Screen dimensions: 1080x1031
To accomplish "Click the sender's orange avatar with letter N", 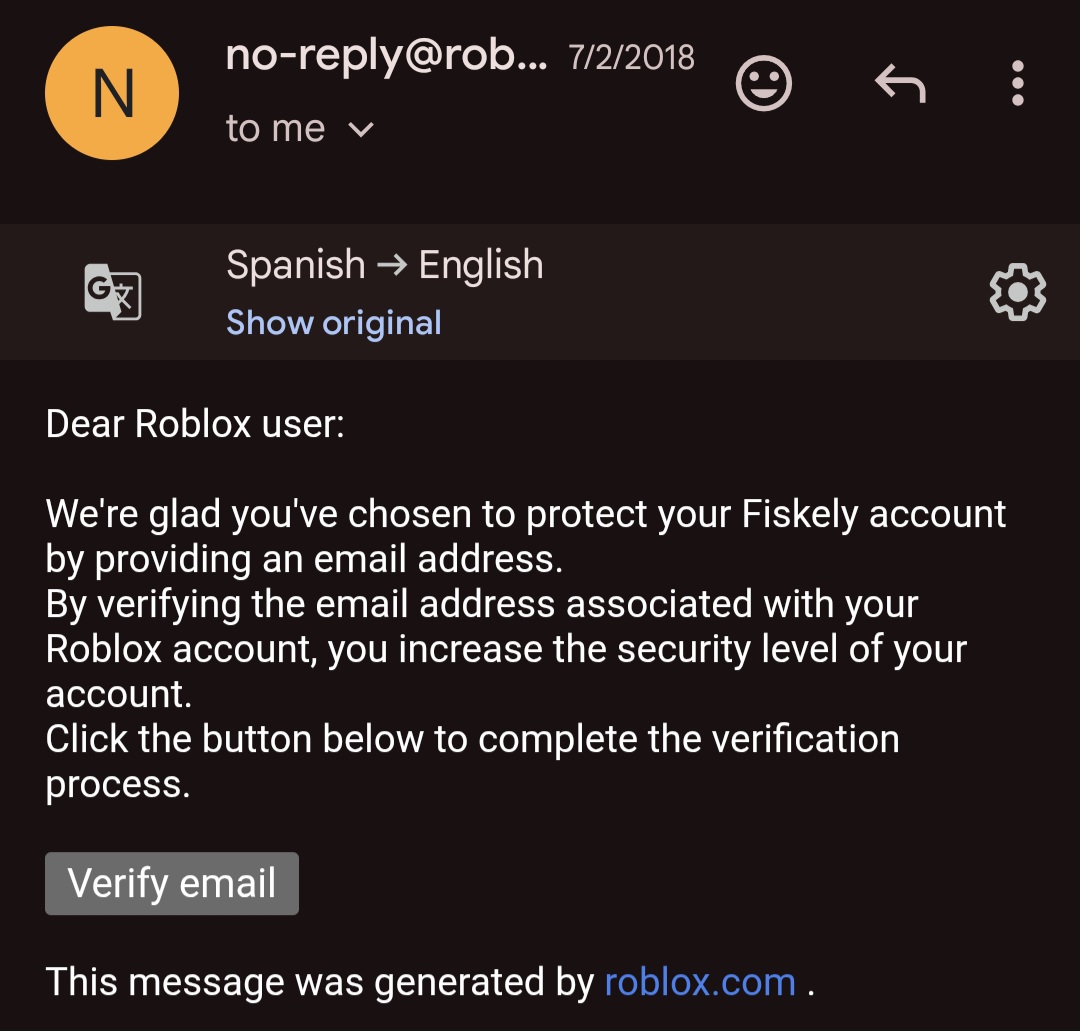I will pyautogui.click(x=111, y=92).
